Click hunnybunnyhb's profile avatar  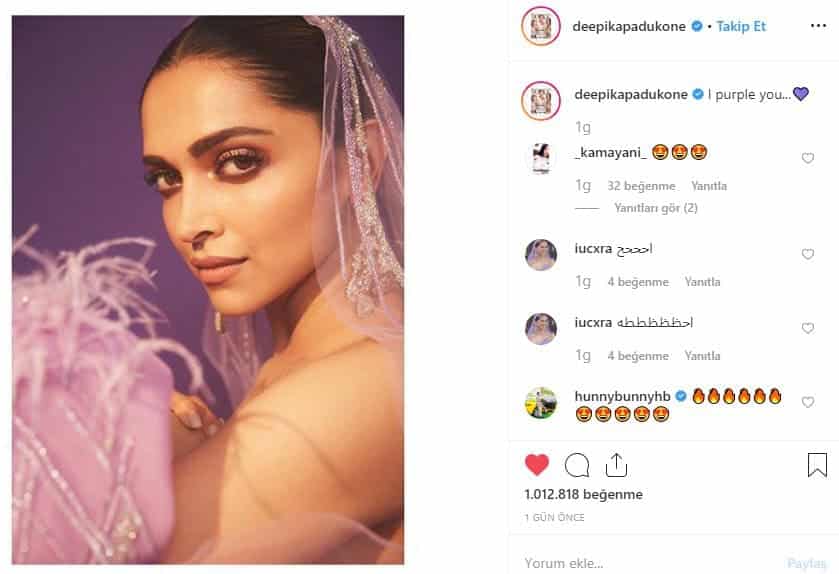pyautogui.click(x=541, y=402)
